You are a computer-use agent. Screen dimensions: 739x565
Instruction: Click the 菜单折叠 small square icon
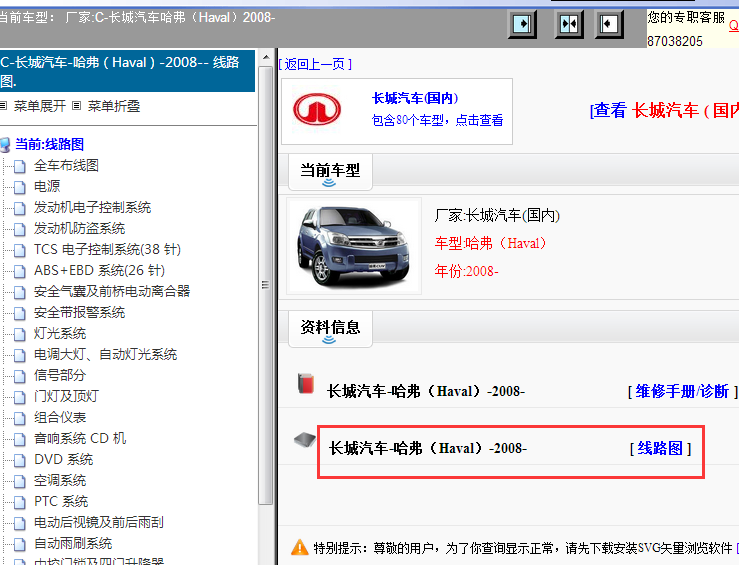click(x=76, y=106)
